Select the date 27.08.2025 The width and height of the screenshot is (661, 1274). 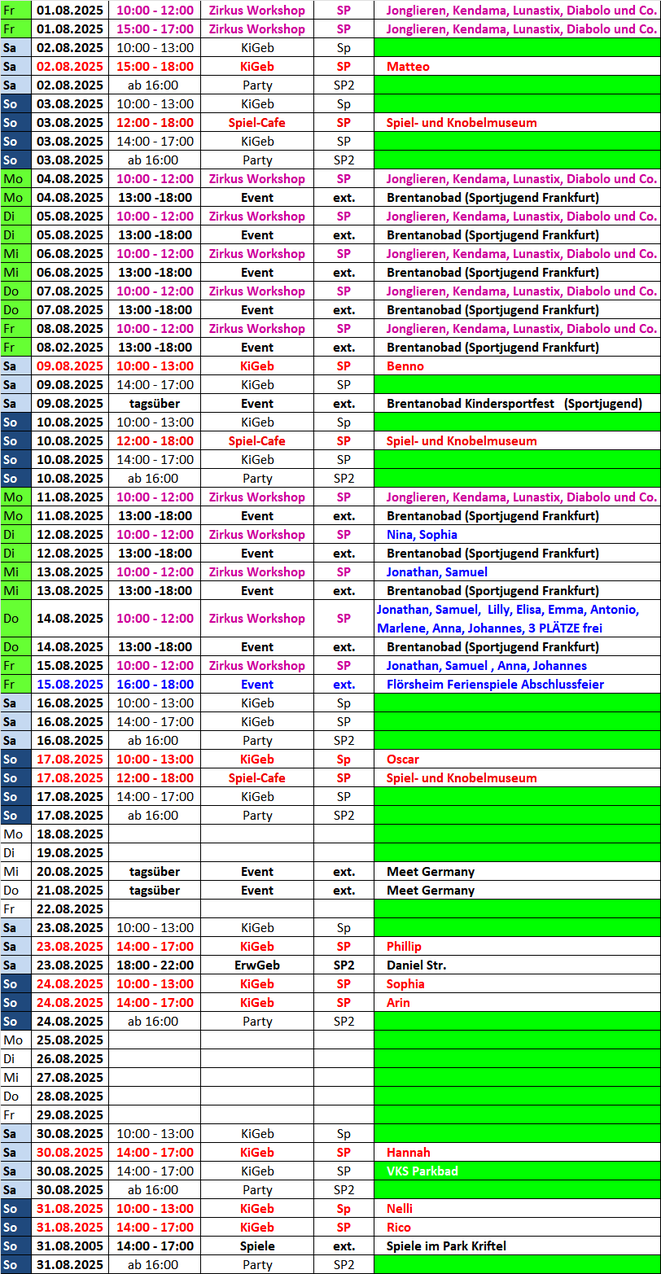coord(69,1077)
